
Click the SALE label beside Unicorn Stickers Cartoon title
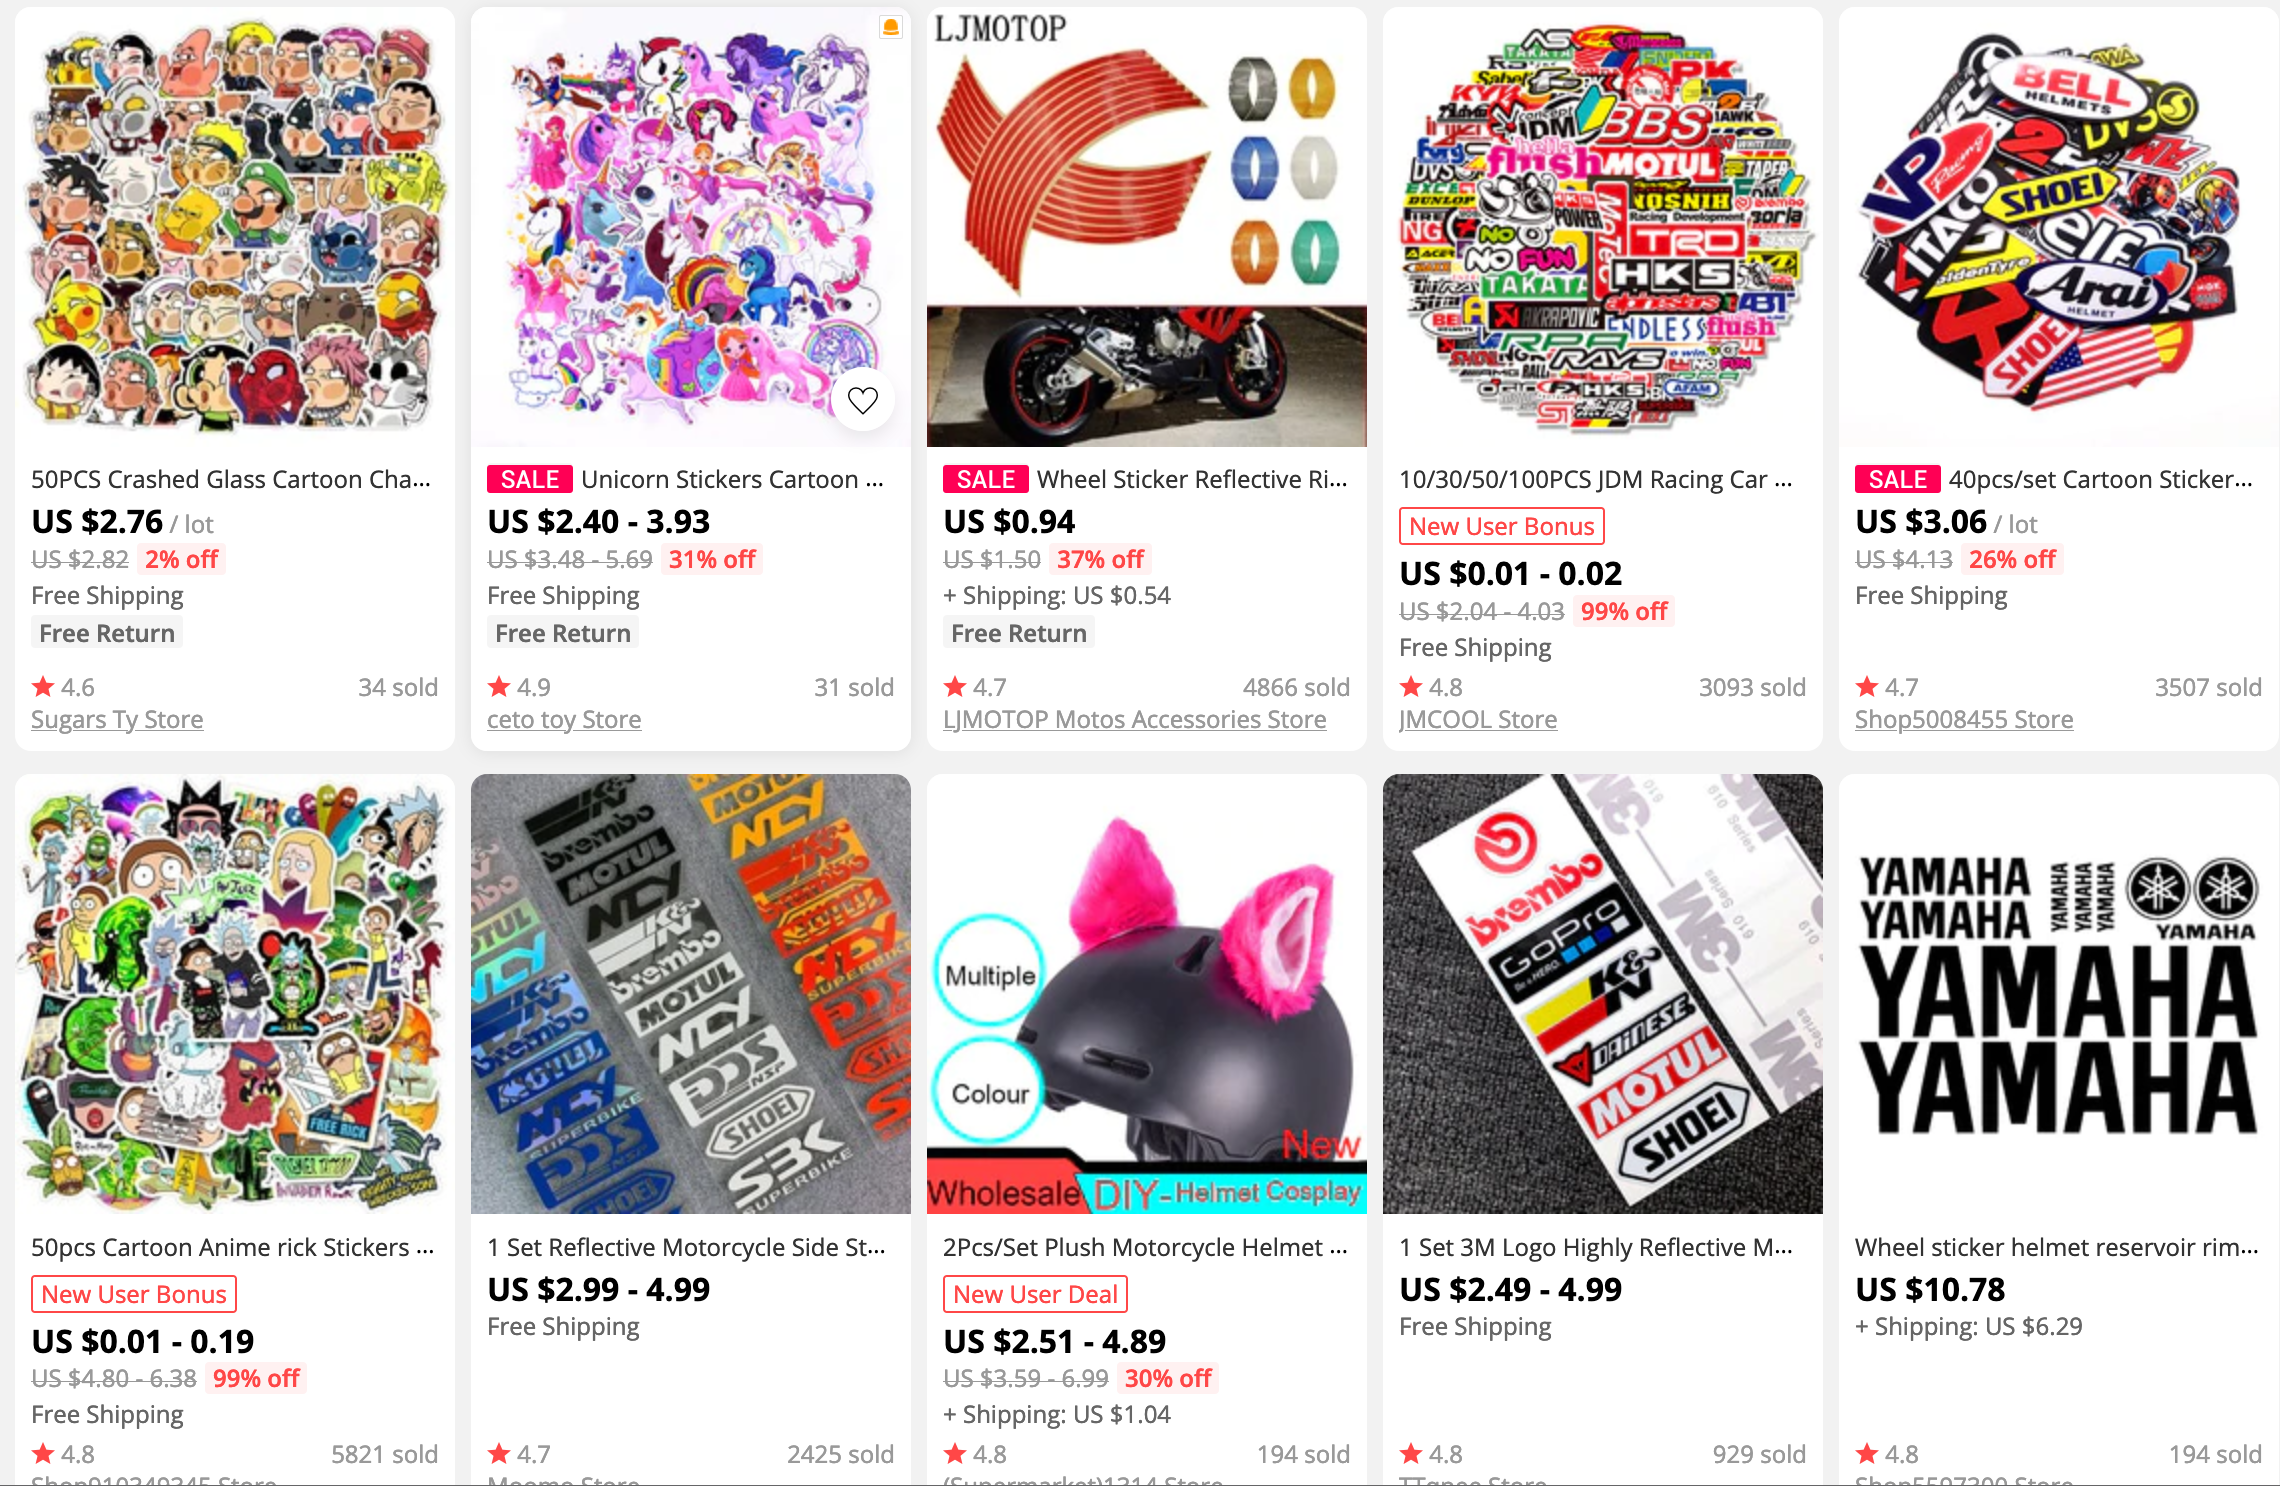coord(530,480)
